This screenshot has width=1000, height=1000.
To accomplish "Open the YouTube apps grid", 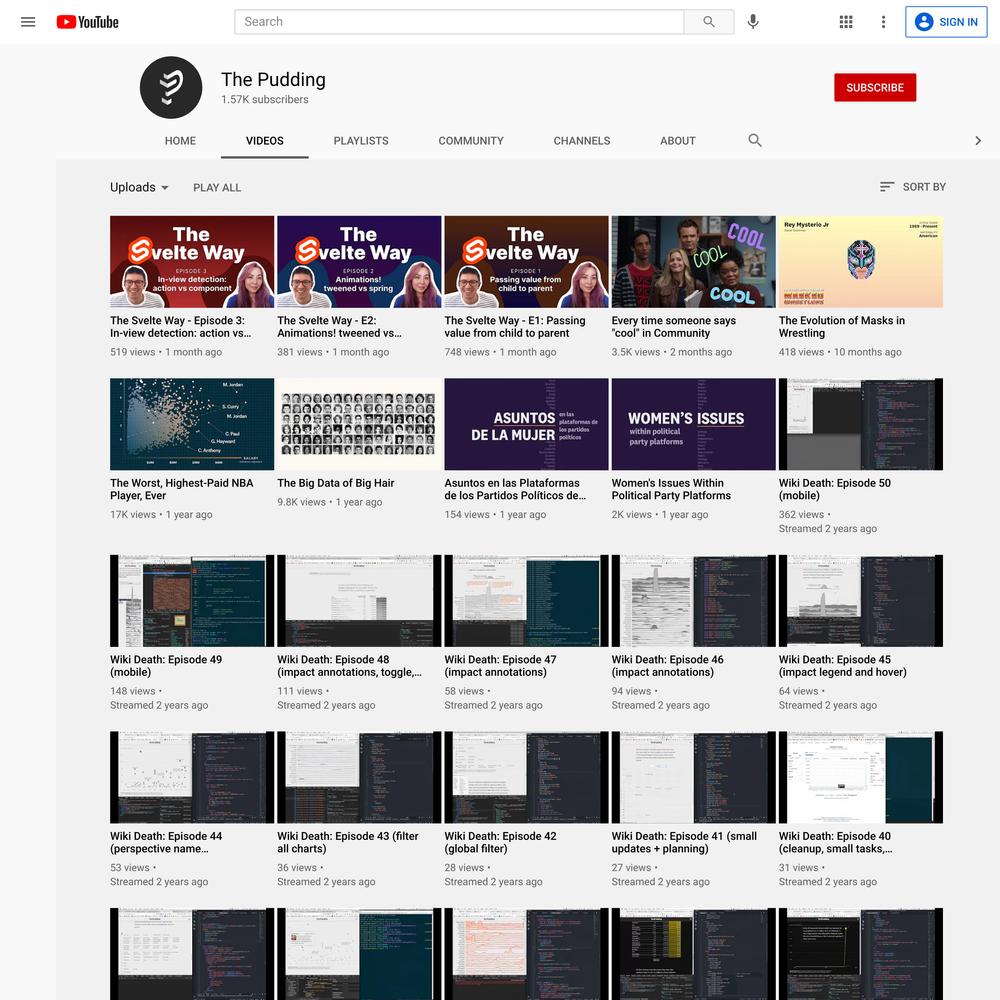I will 846,22.
